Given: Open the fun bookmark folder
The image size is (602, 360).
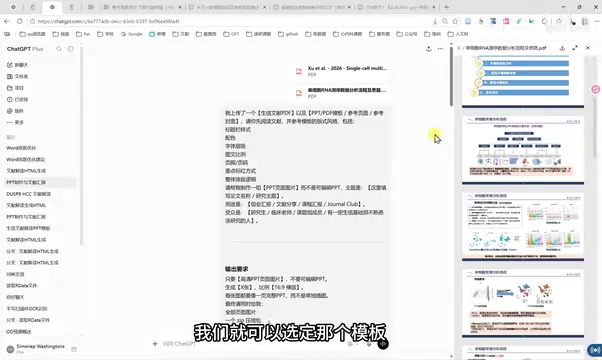Looking at the screenshot, I should [x=83, y=34].
